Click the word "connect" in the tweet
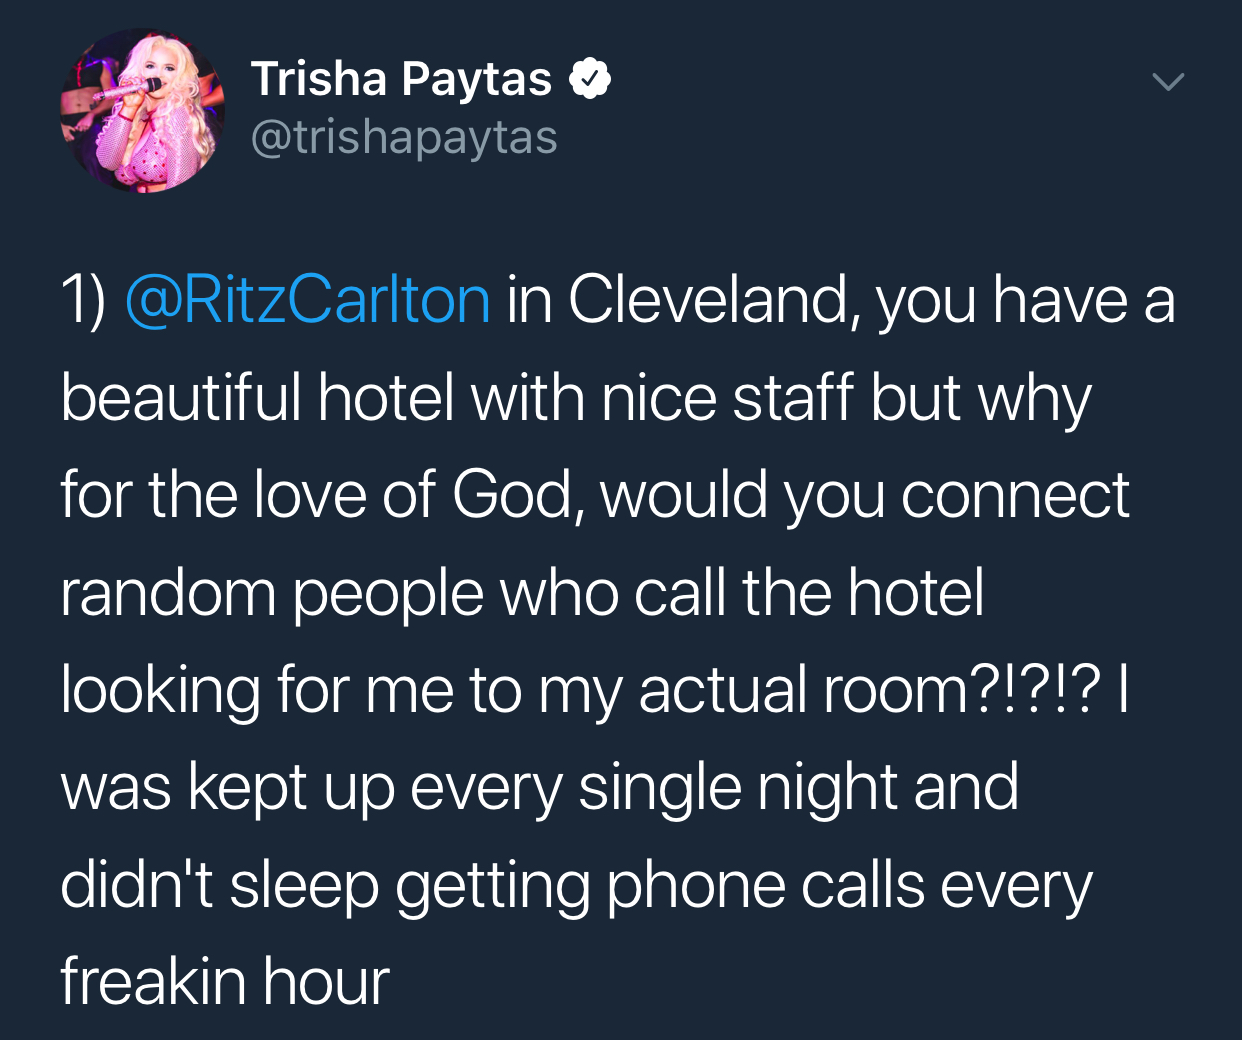This screenshot has width=1242, height=1040. point(1015,495)
